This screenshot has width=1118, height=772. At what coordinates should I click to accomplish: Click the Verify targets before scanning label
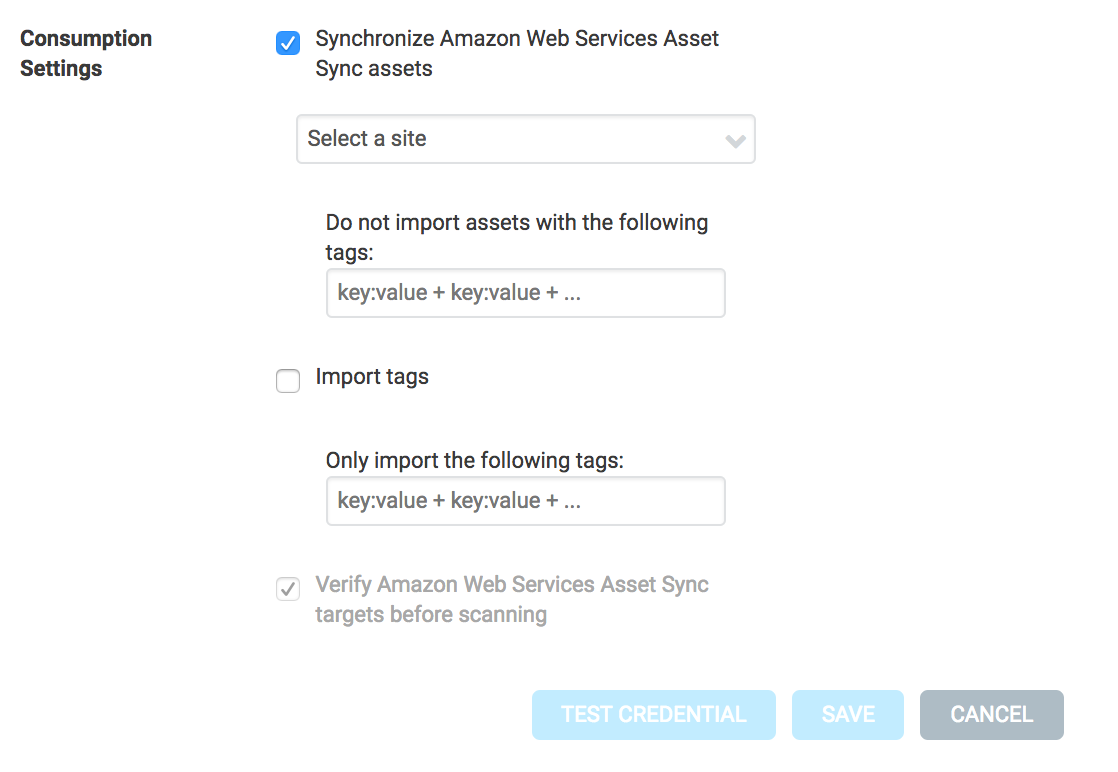coord(512,598)
